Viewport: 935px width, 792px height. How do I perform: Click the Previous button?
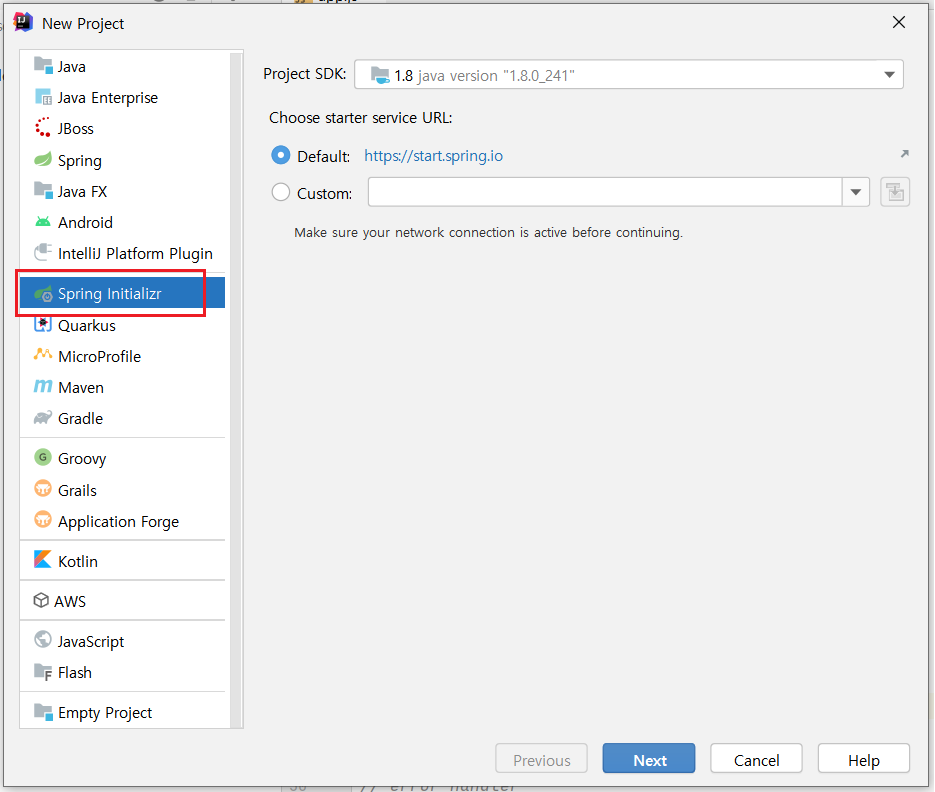[541, 759]
